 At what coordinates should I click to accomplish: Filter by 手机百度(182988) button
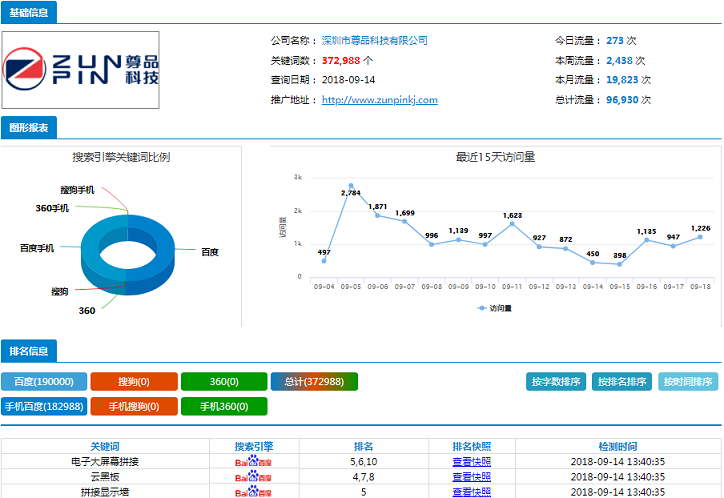click(x=44, y=407)
